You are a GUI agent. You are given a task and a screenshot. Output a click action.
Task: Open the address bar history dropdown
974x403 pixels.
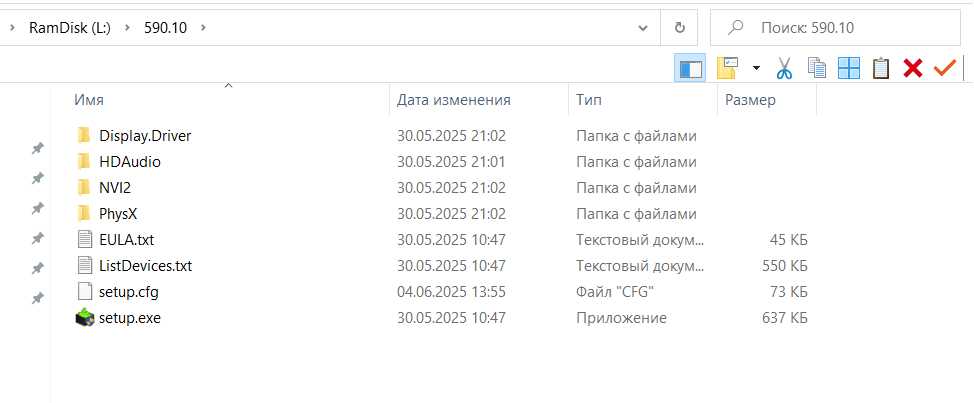[x=643, y=28]
